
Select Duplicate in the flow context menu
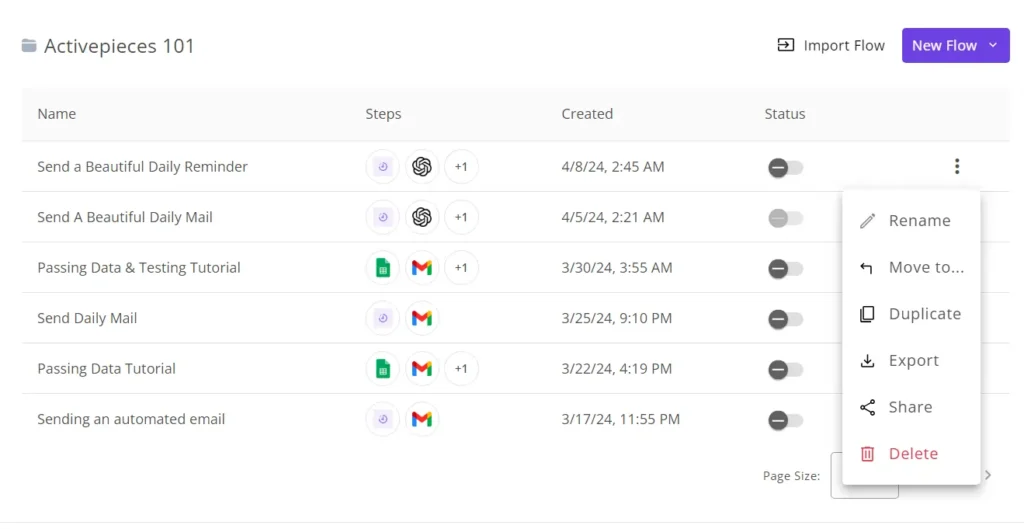924,314
